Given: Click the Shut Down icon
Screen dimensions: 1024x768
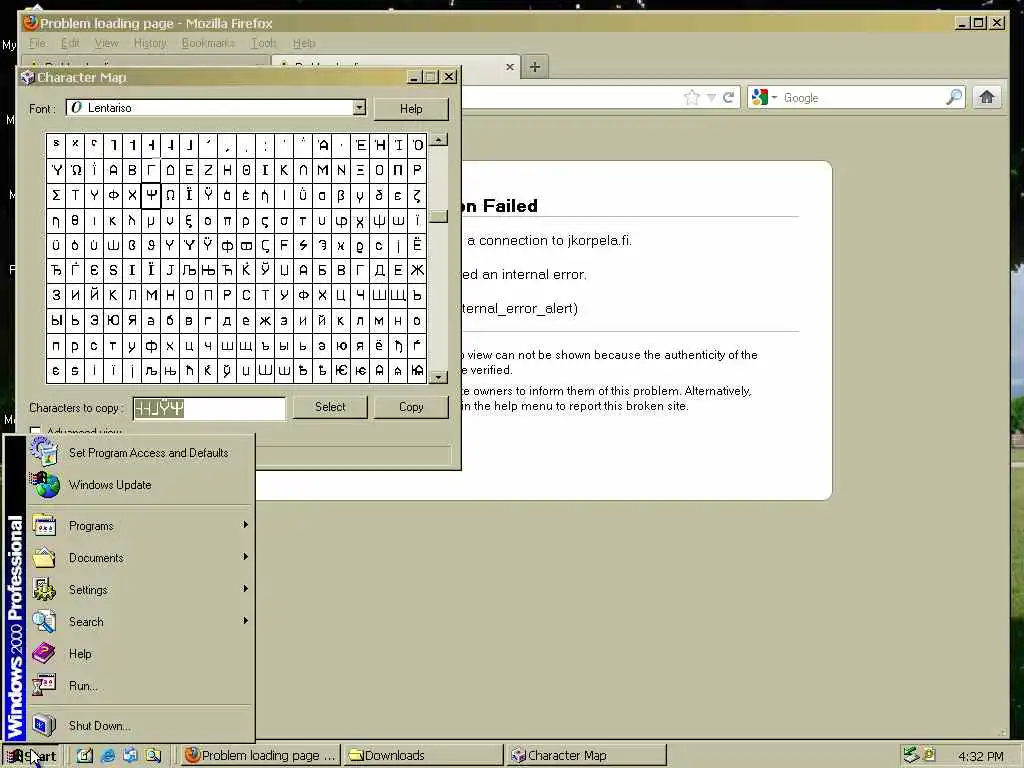Looking at the screenshot, I should point(44,725).
